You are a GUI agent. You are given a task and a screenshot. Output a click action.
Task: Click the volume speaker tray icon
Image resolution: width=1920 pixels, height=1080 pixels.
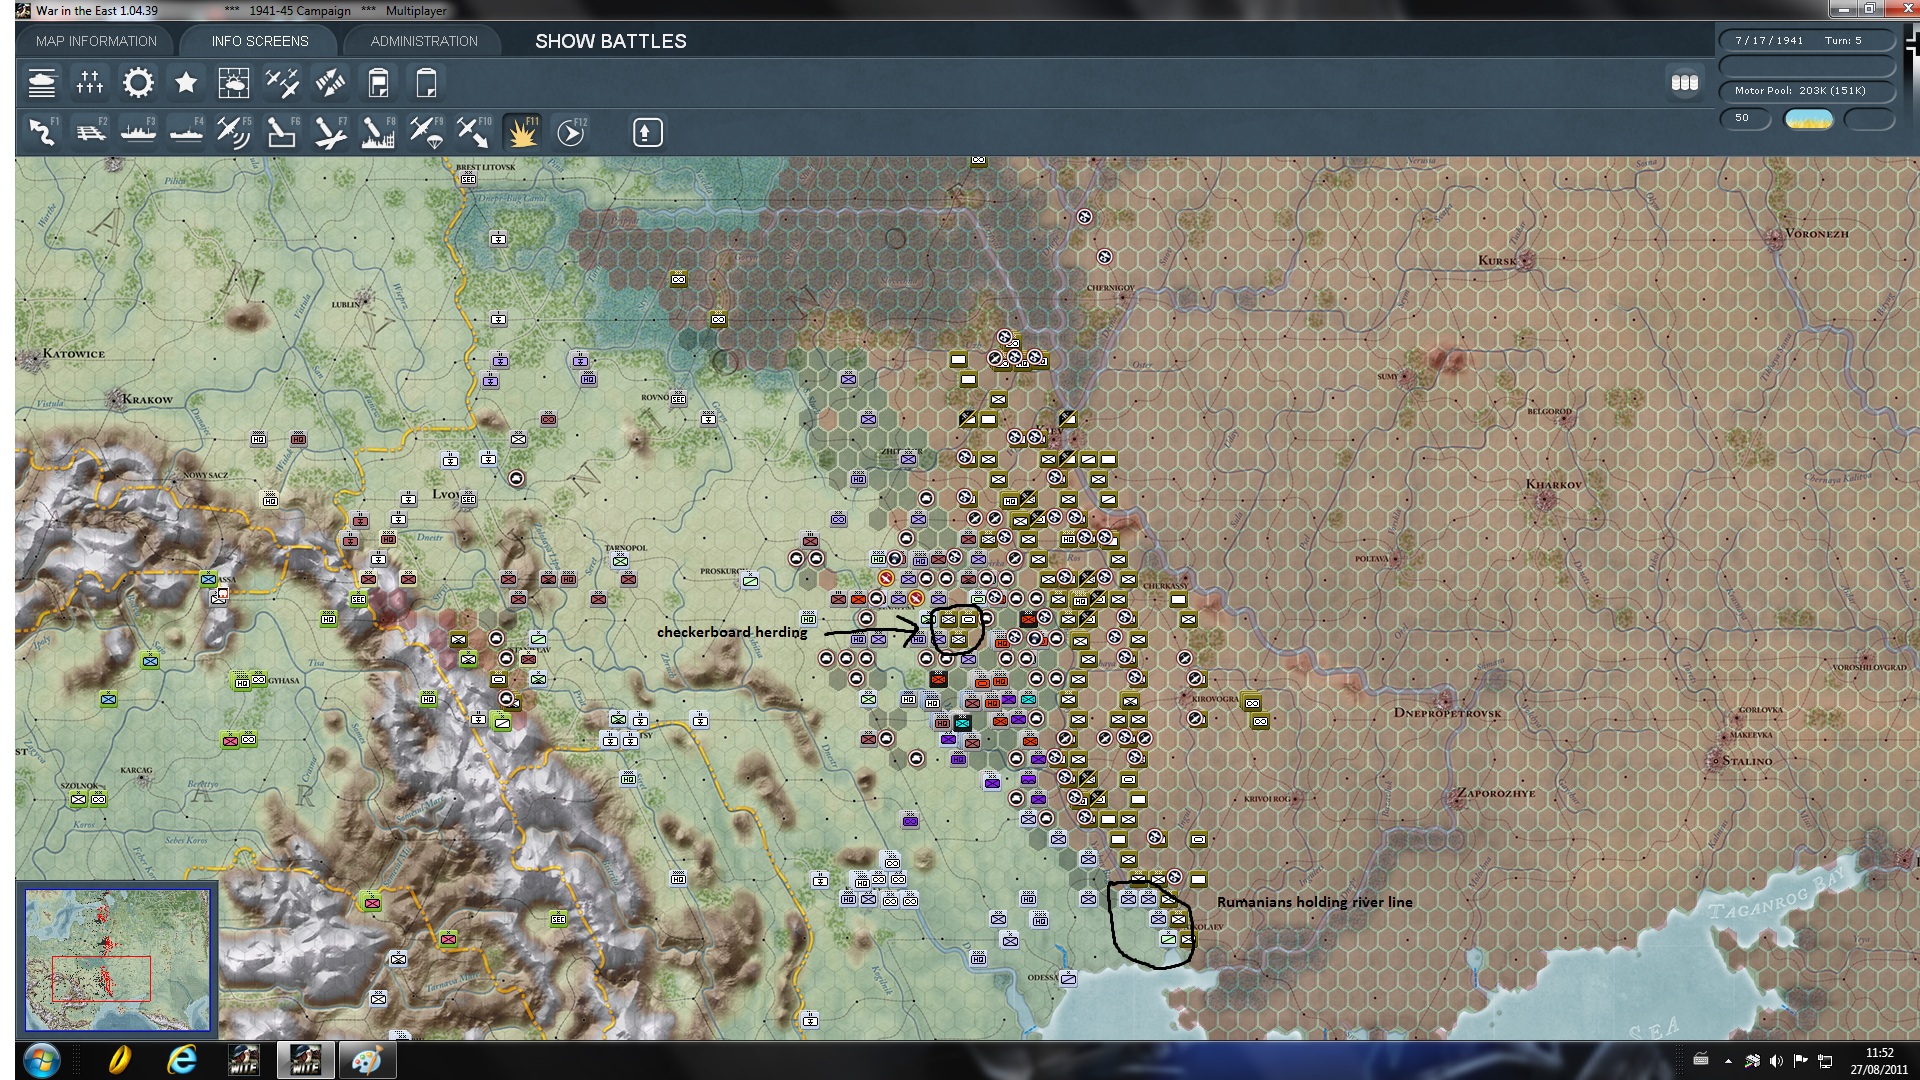(x=1776, y=1061)
